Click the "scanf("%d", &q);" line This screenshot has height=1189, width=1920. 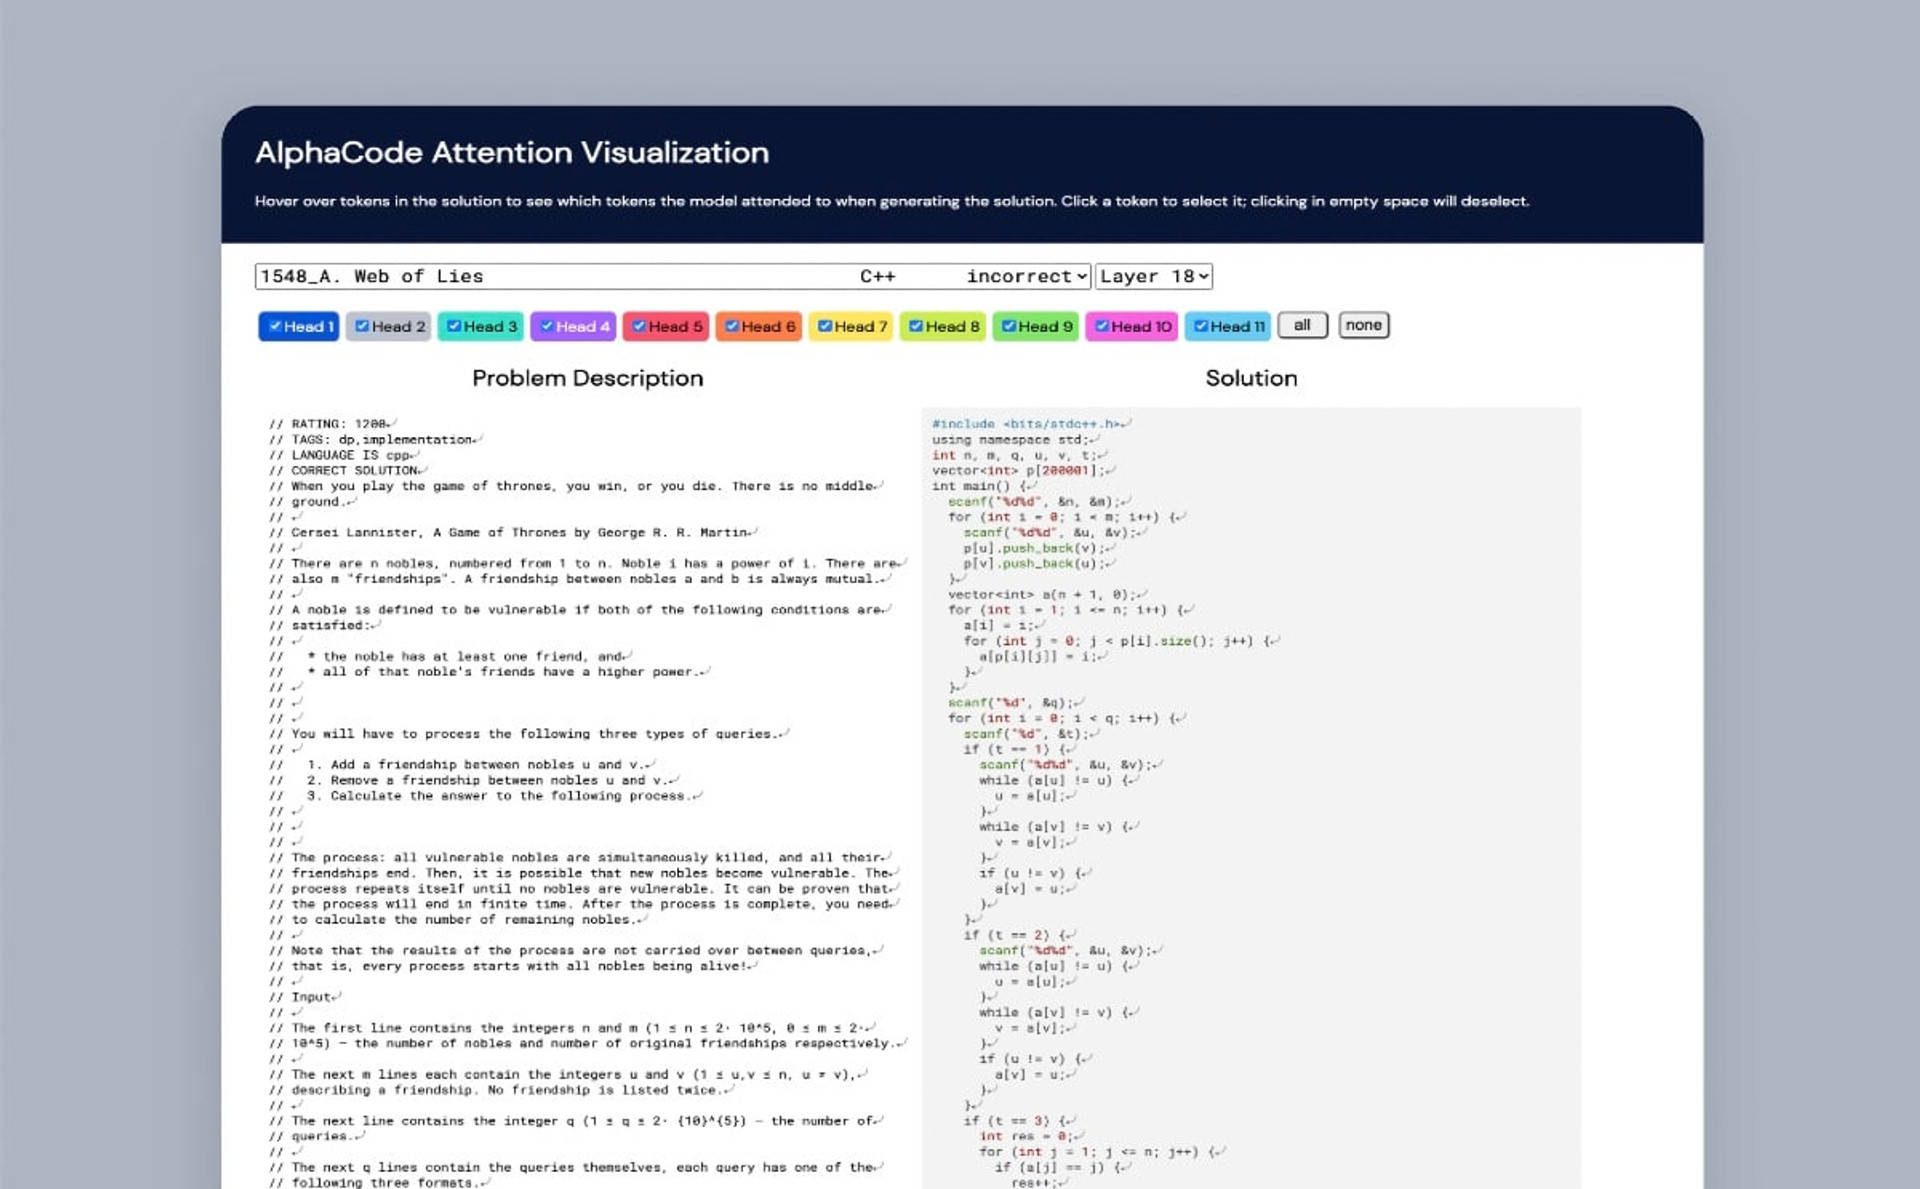(x=1012, y=703)
